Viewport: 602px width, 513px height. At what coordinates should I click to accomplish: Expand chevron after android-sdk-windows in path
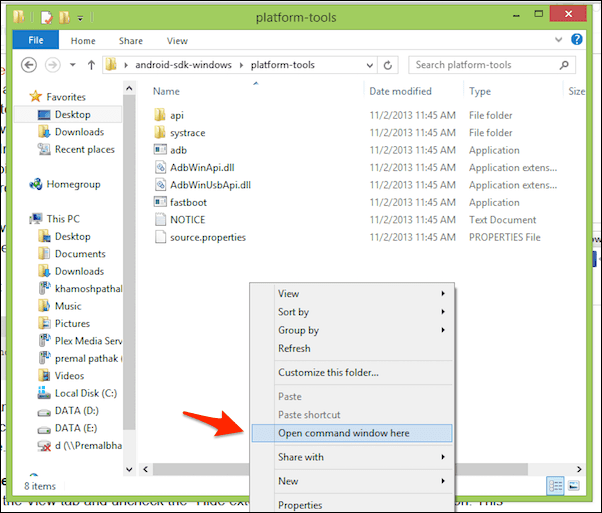pyautogui.click(x=241, y=65)
